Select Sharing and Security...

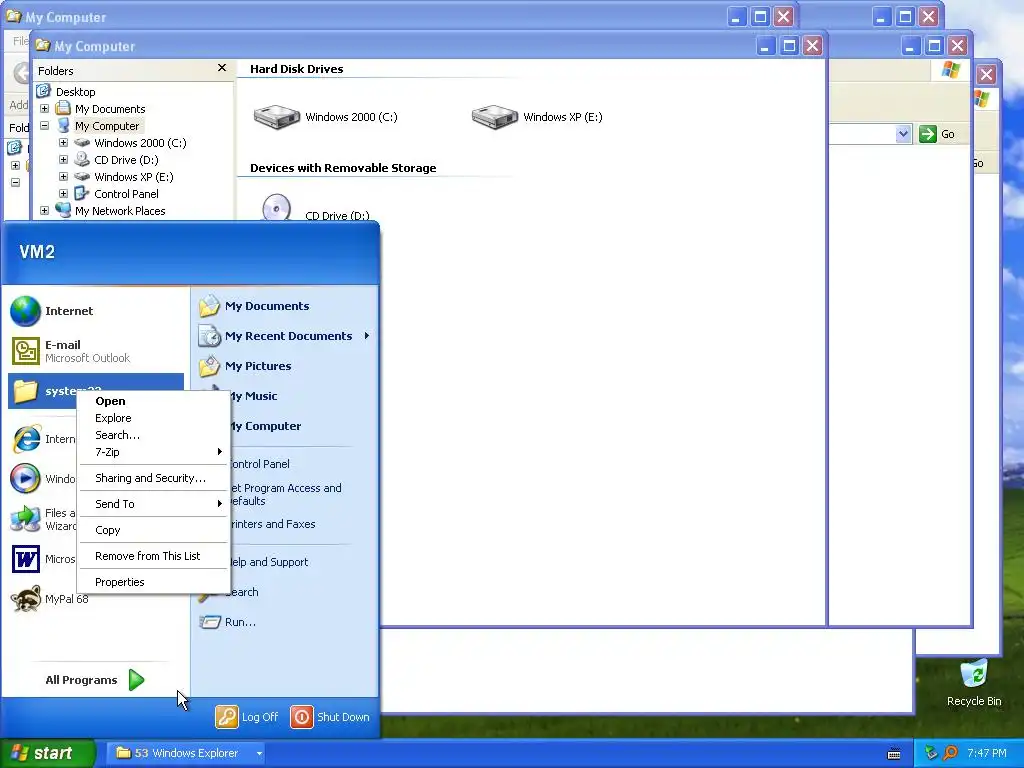[x=153, y=478]
